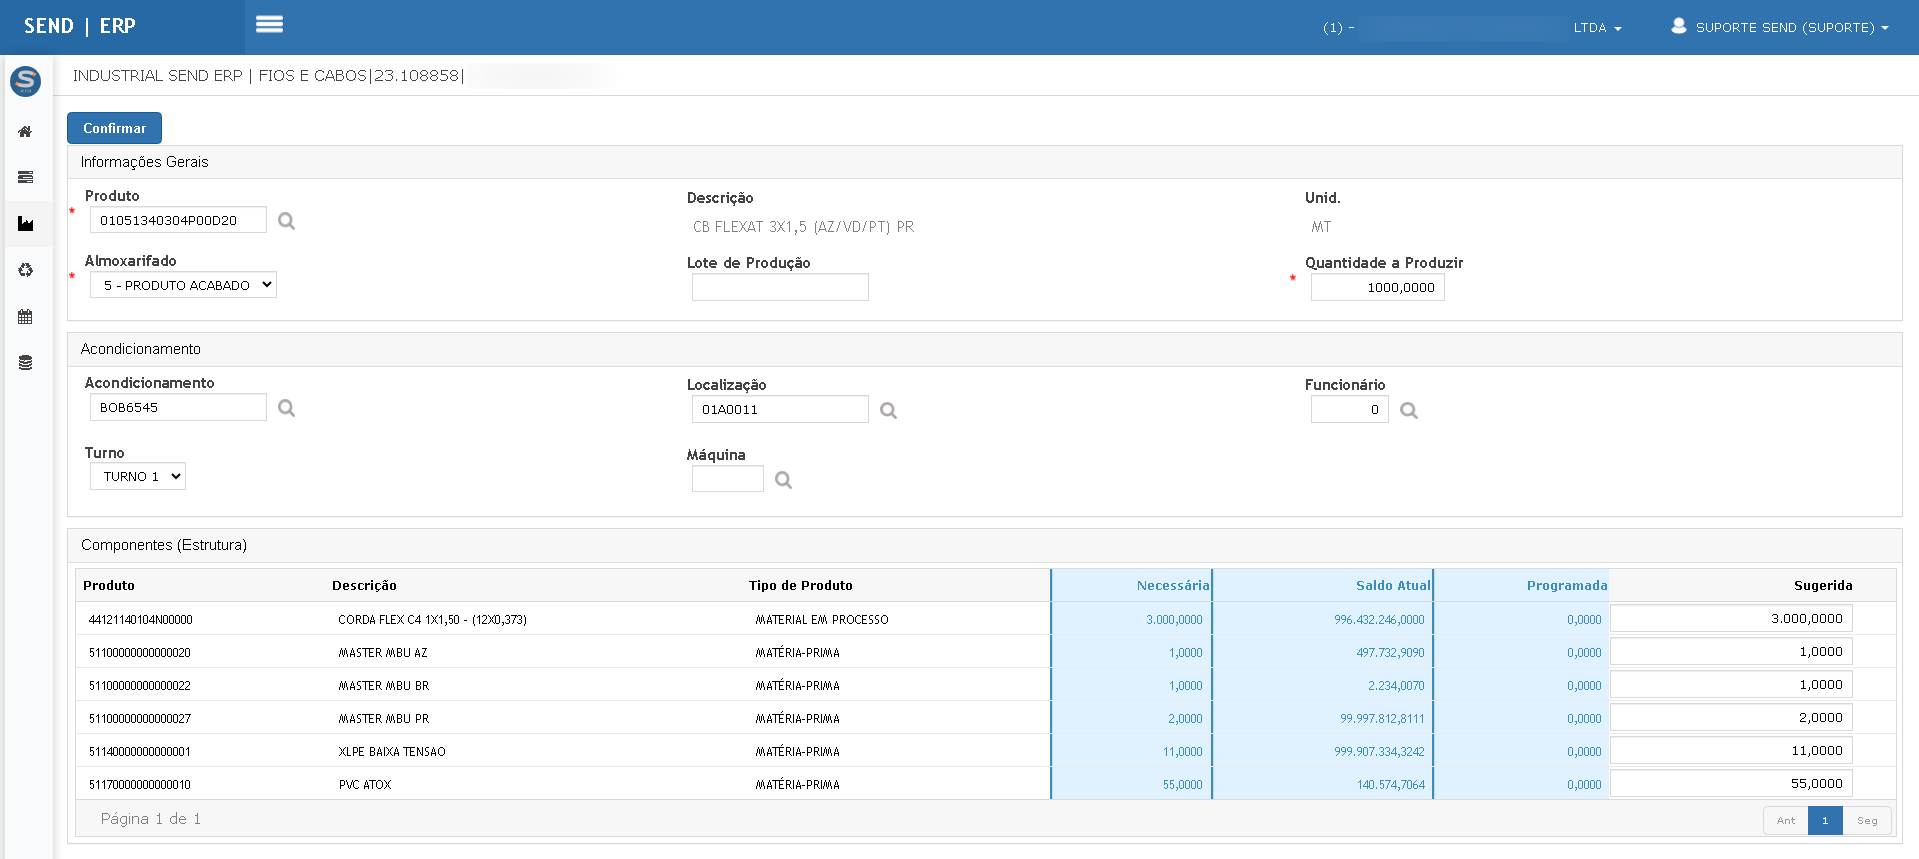Search Acondicionamento with magnifier icon
Image resolution: width=1919 pixels, height=859 pixels.
coord(286,408)
